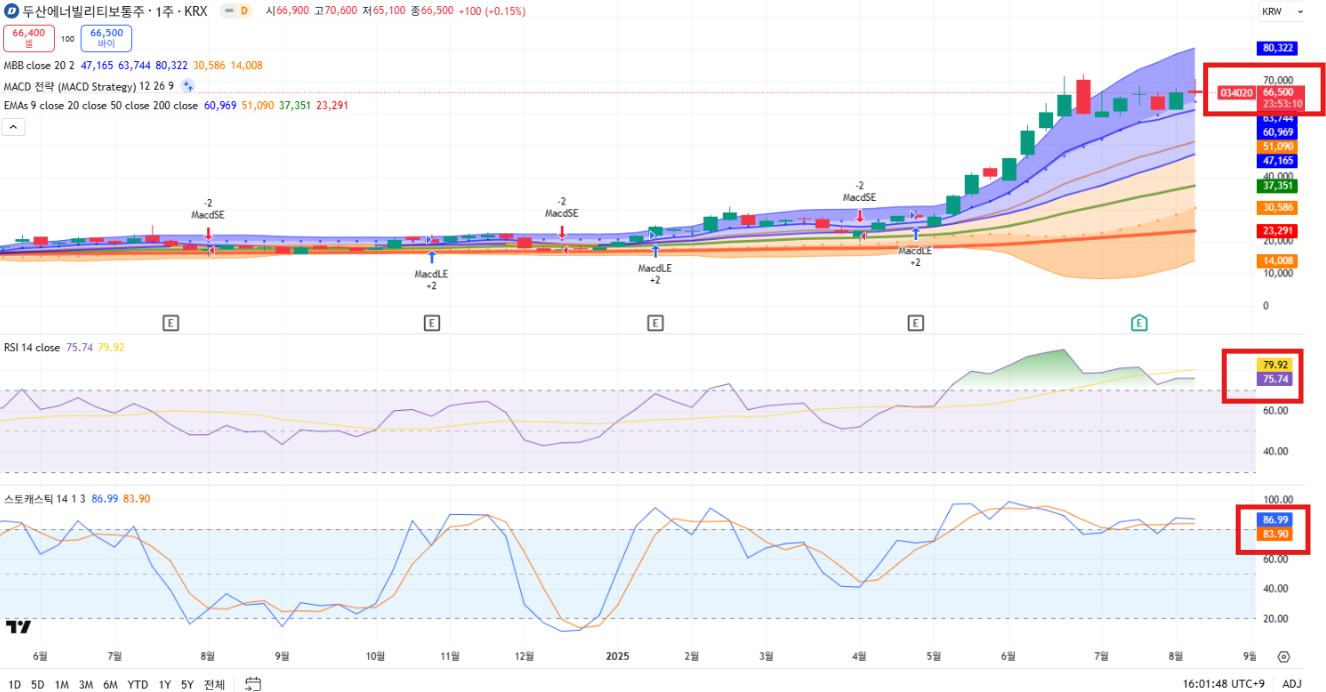Select the MACD 전략 (MACD Strategy) legend
The width and height of the screenshot is (1326, 692).
[x=89, y=86]
